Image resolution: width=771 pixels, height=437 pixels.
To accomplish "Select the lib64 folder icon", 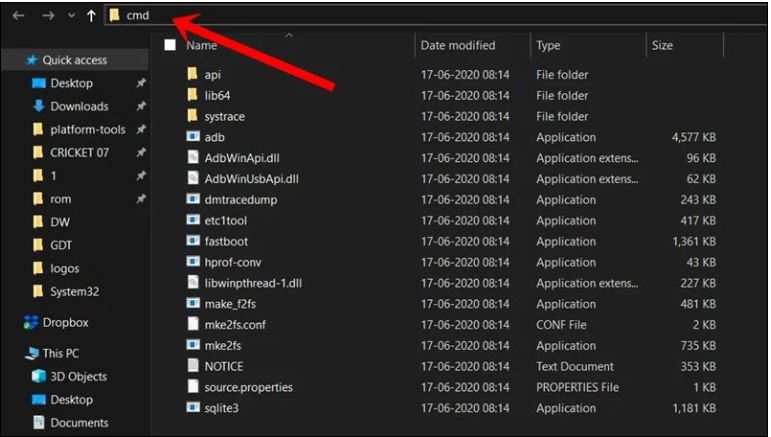I will pyautogui.click(x=193, y=95).
